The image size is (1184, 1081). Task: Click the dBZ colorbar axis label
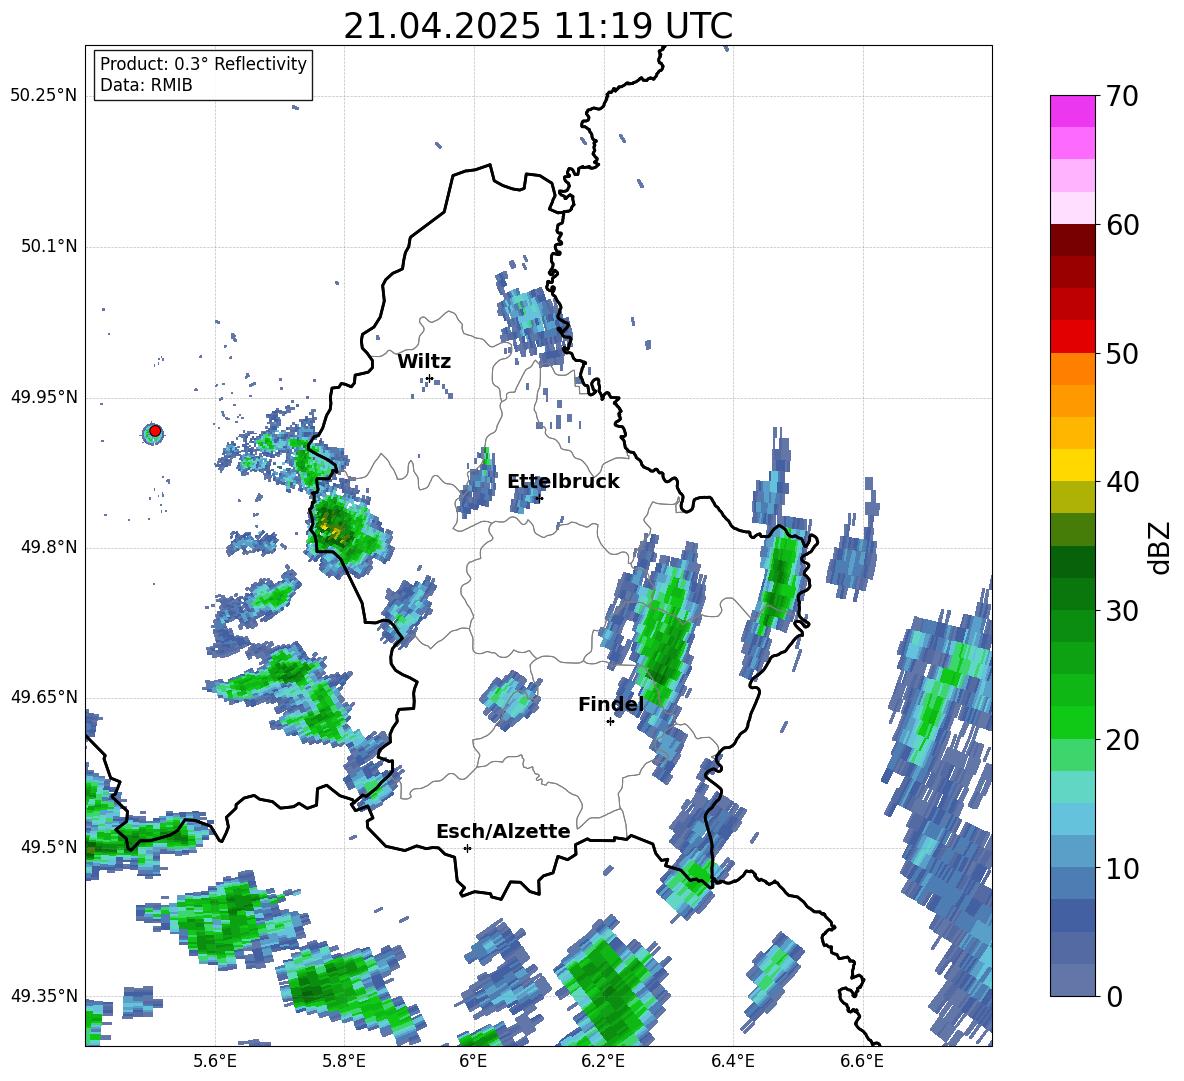[1159, 547]
